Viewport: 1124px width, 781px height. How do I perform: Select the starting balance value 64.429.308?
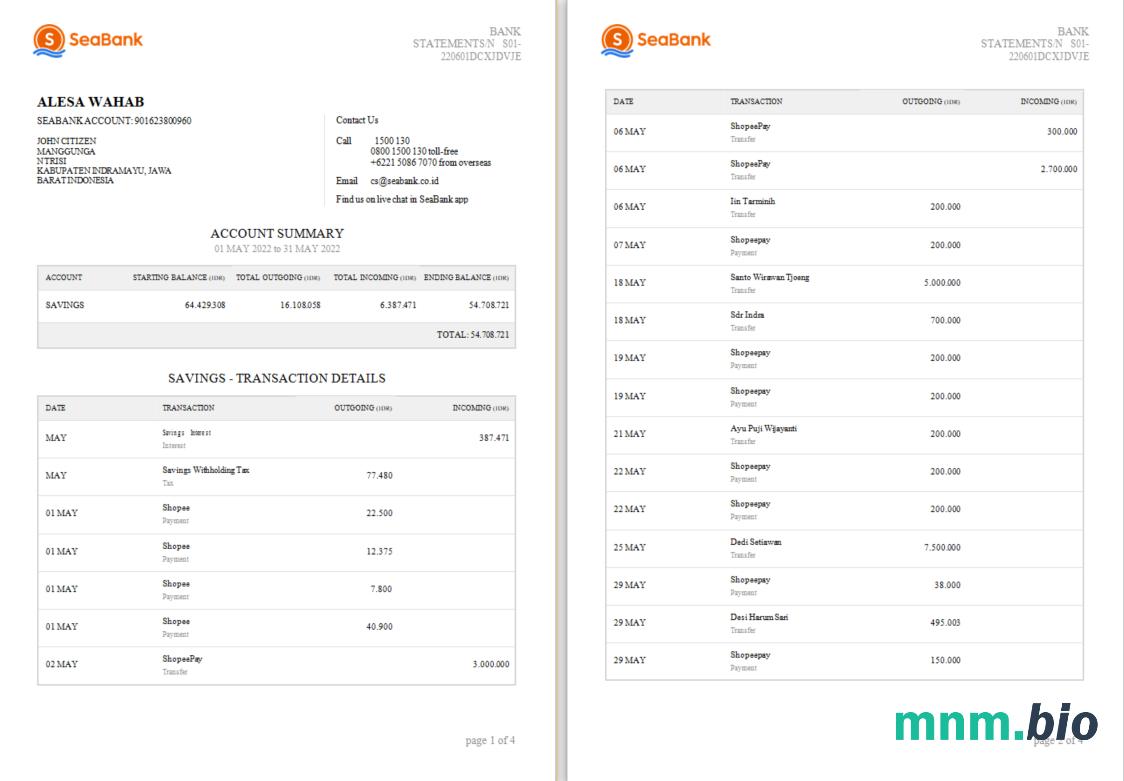[205, 305]
